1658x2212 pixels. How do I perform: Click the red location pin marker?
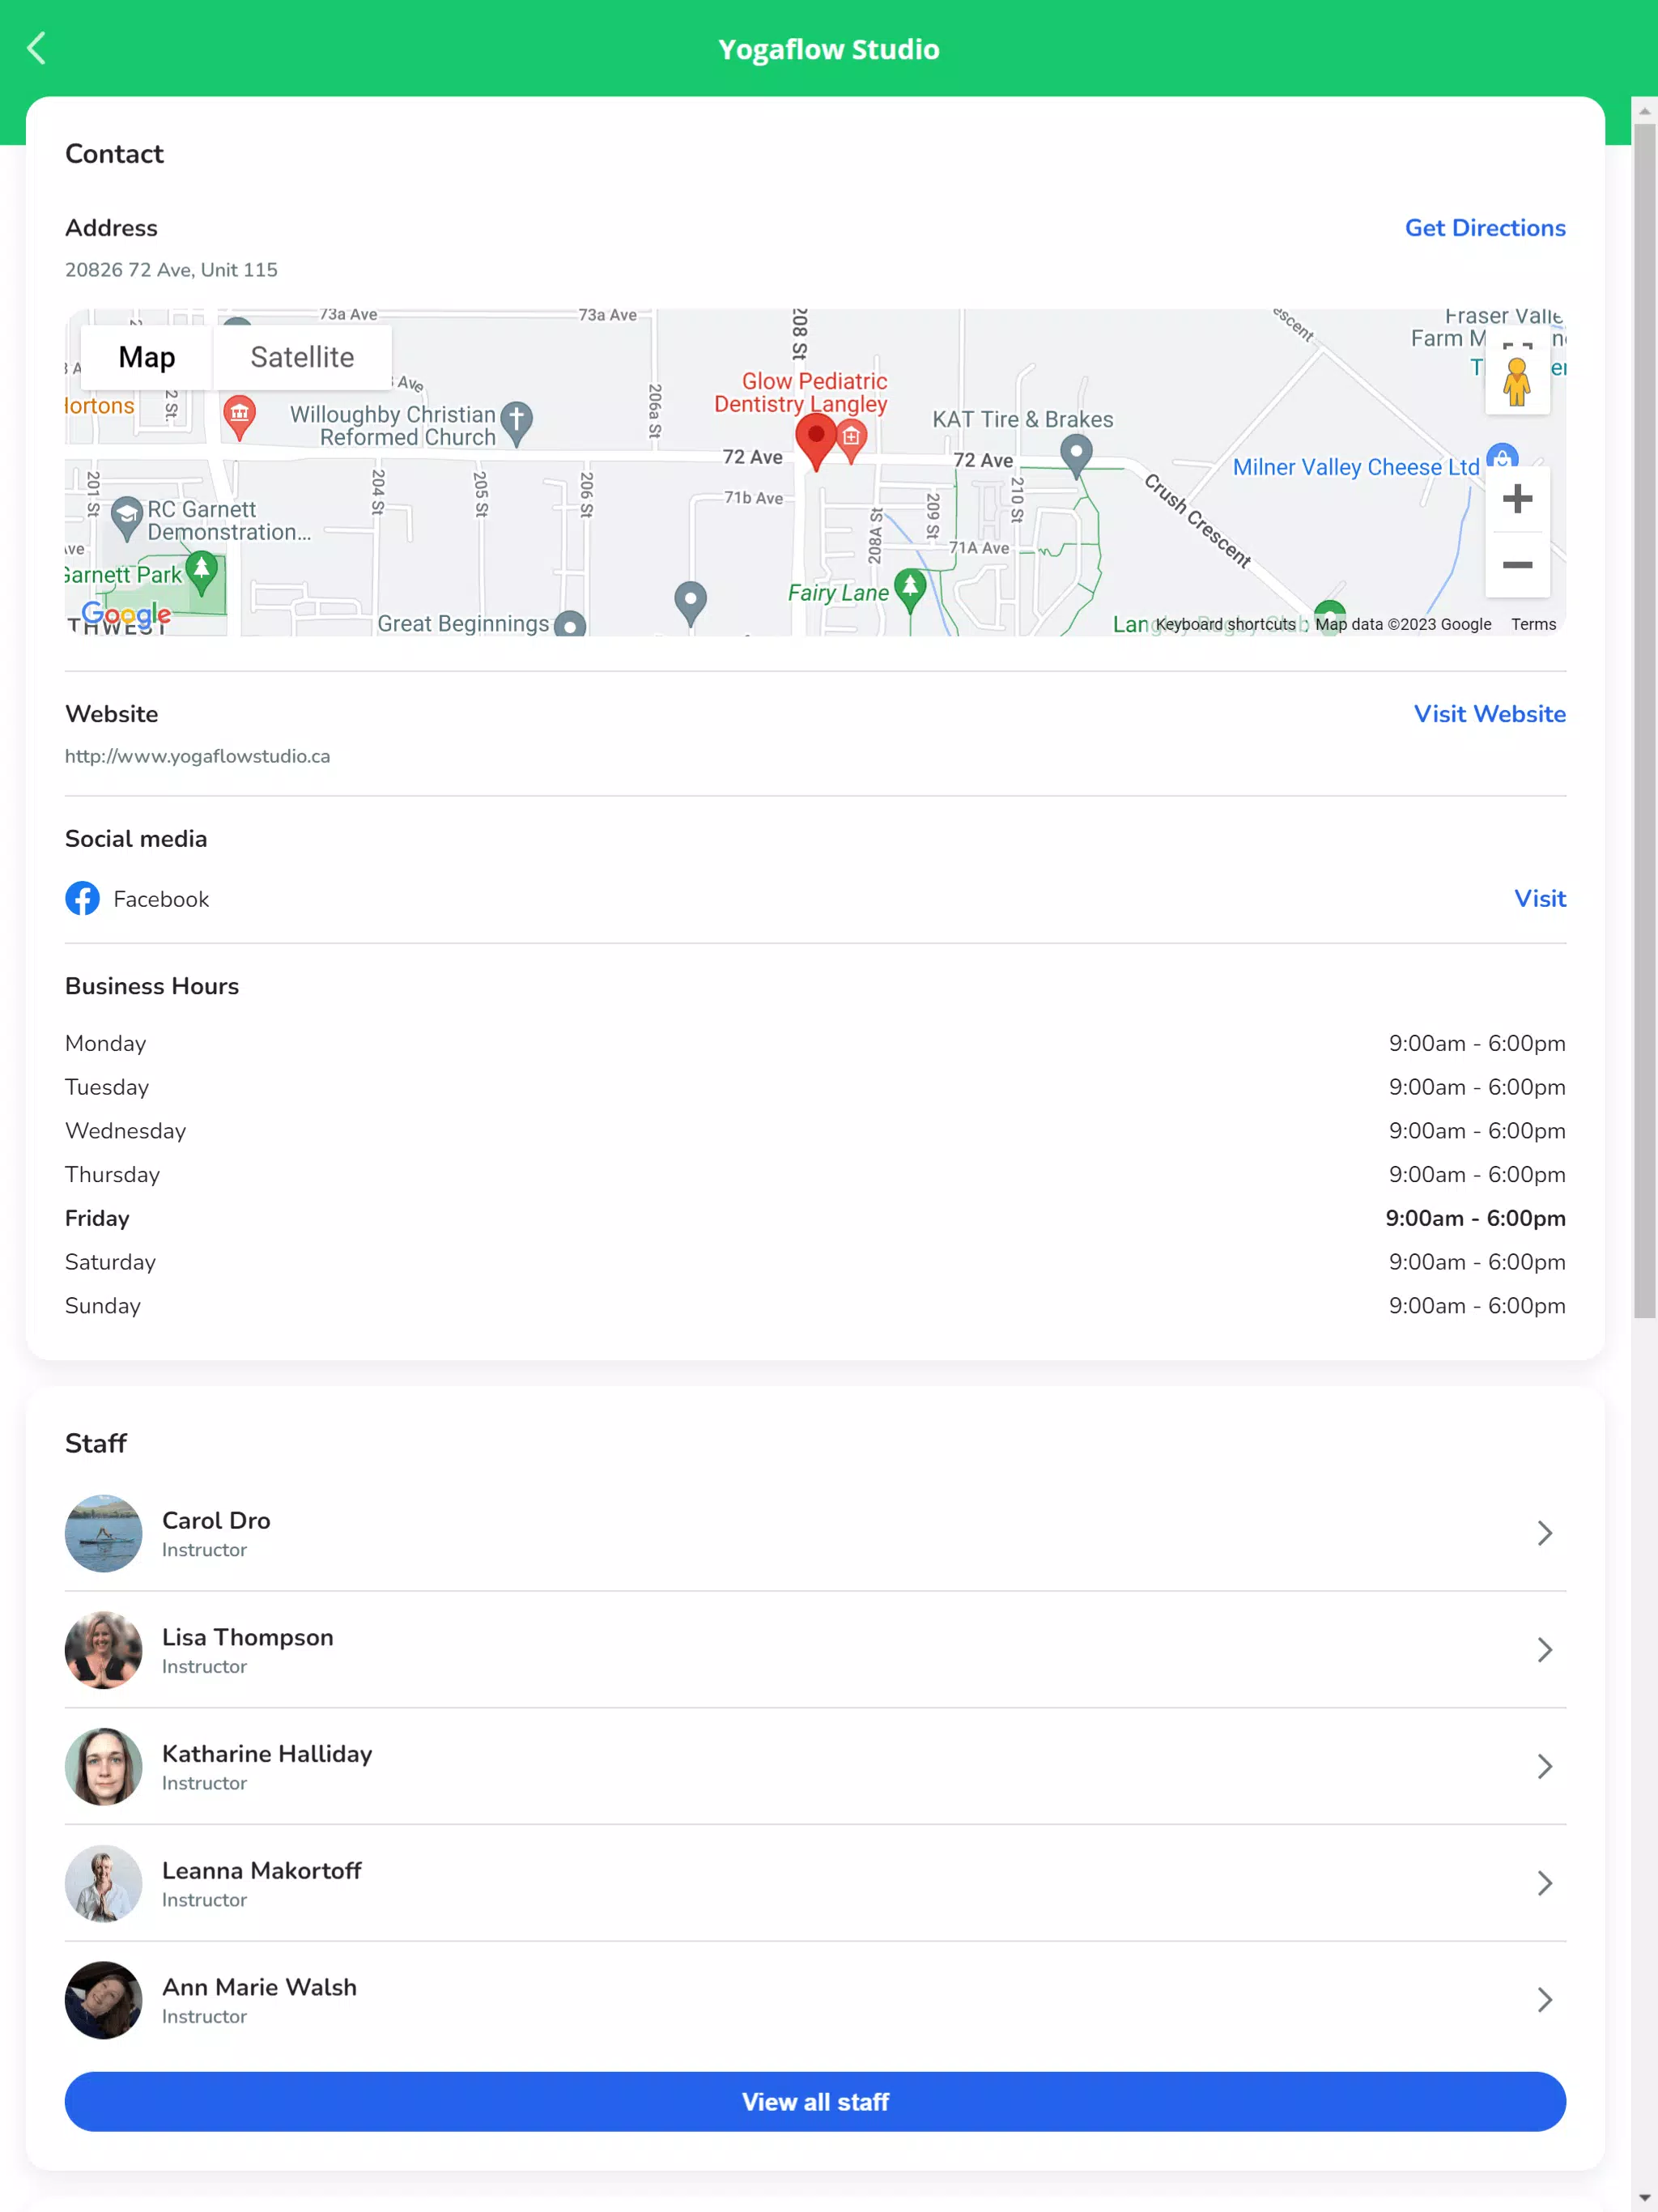click(816, 442)
